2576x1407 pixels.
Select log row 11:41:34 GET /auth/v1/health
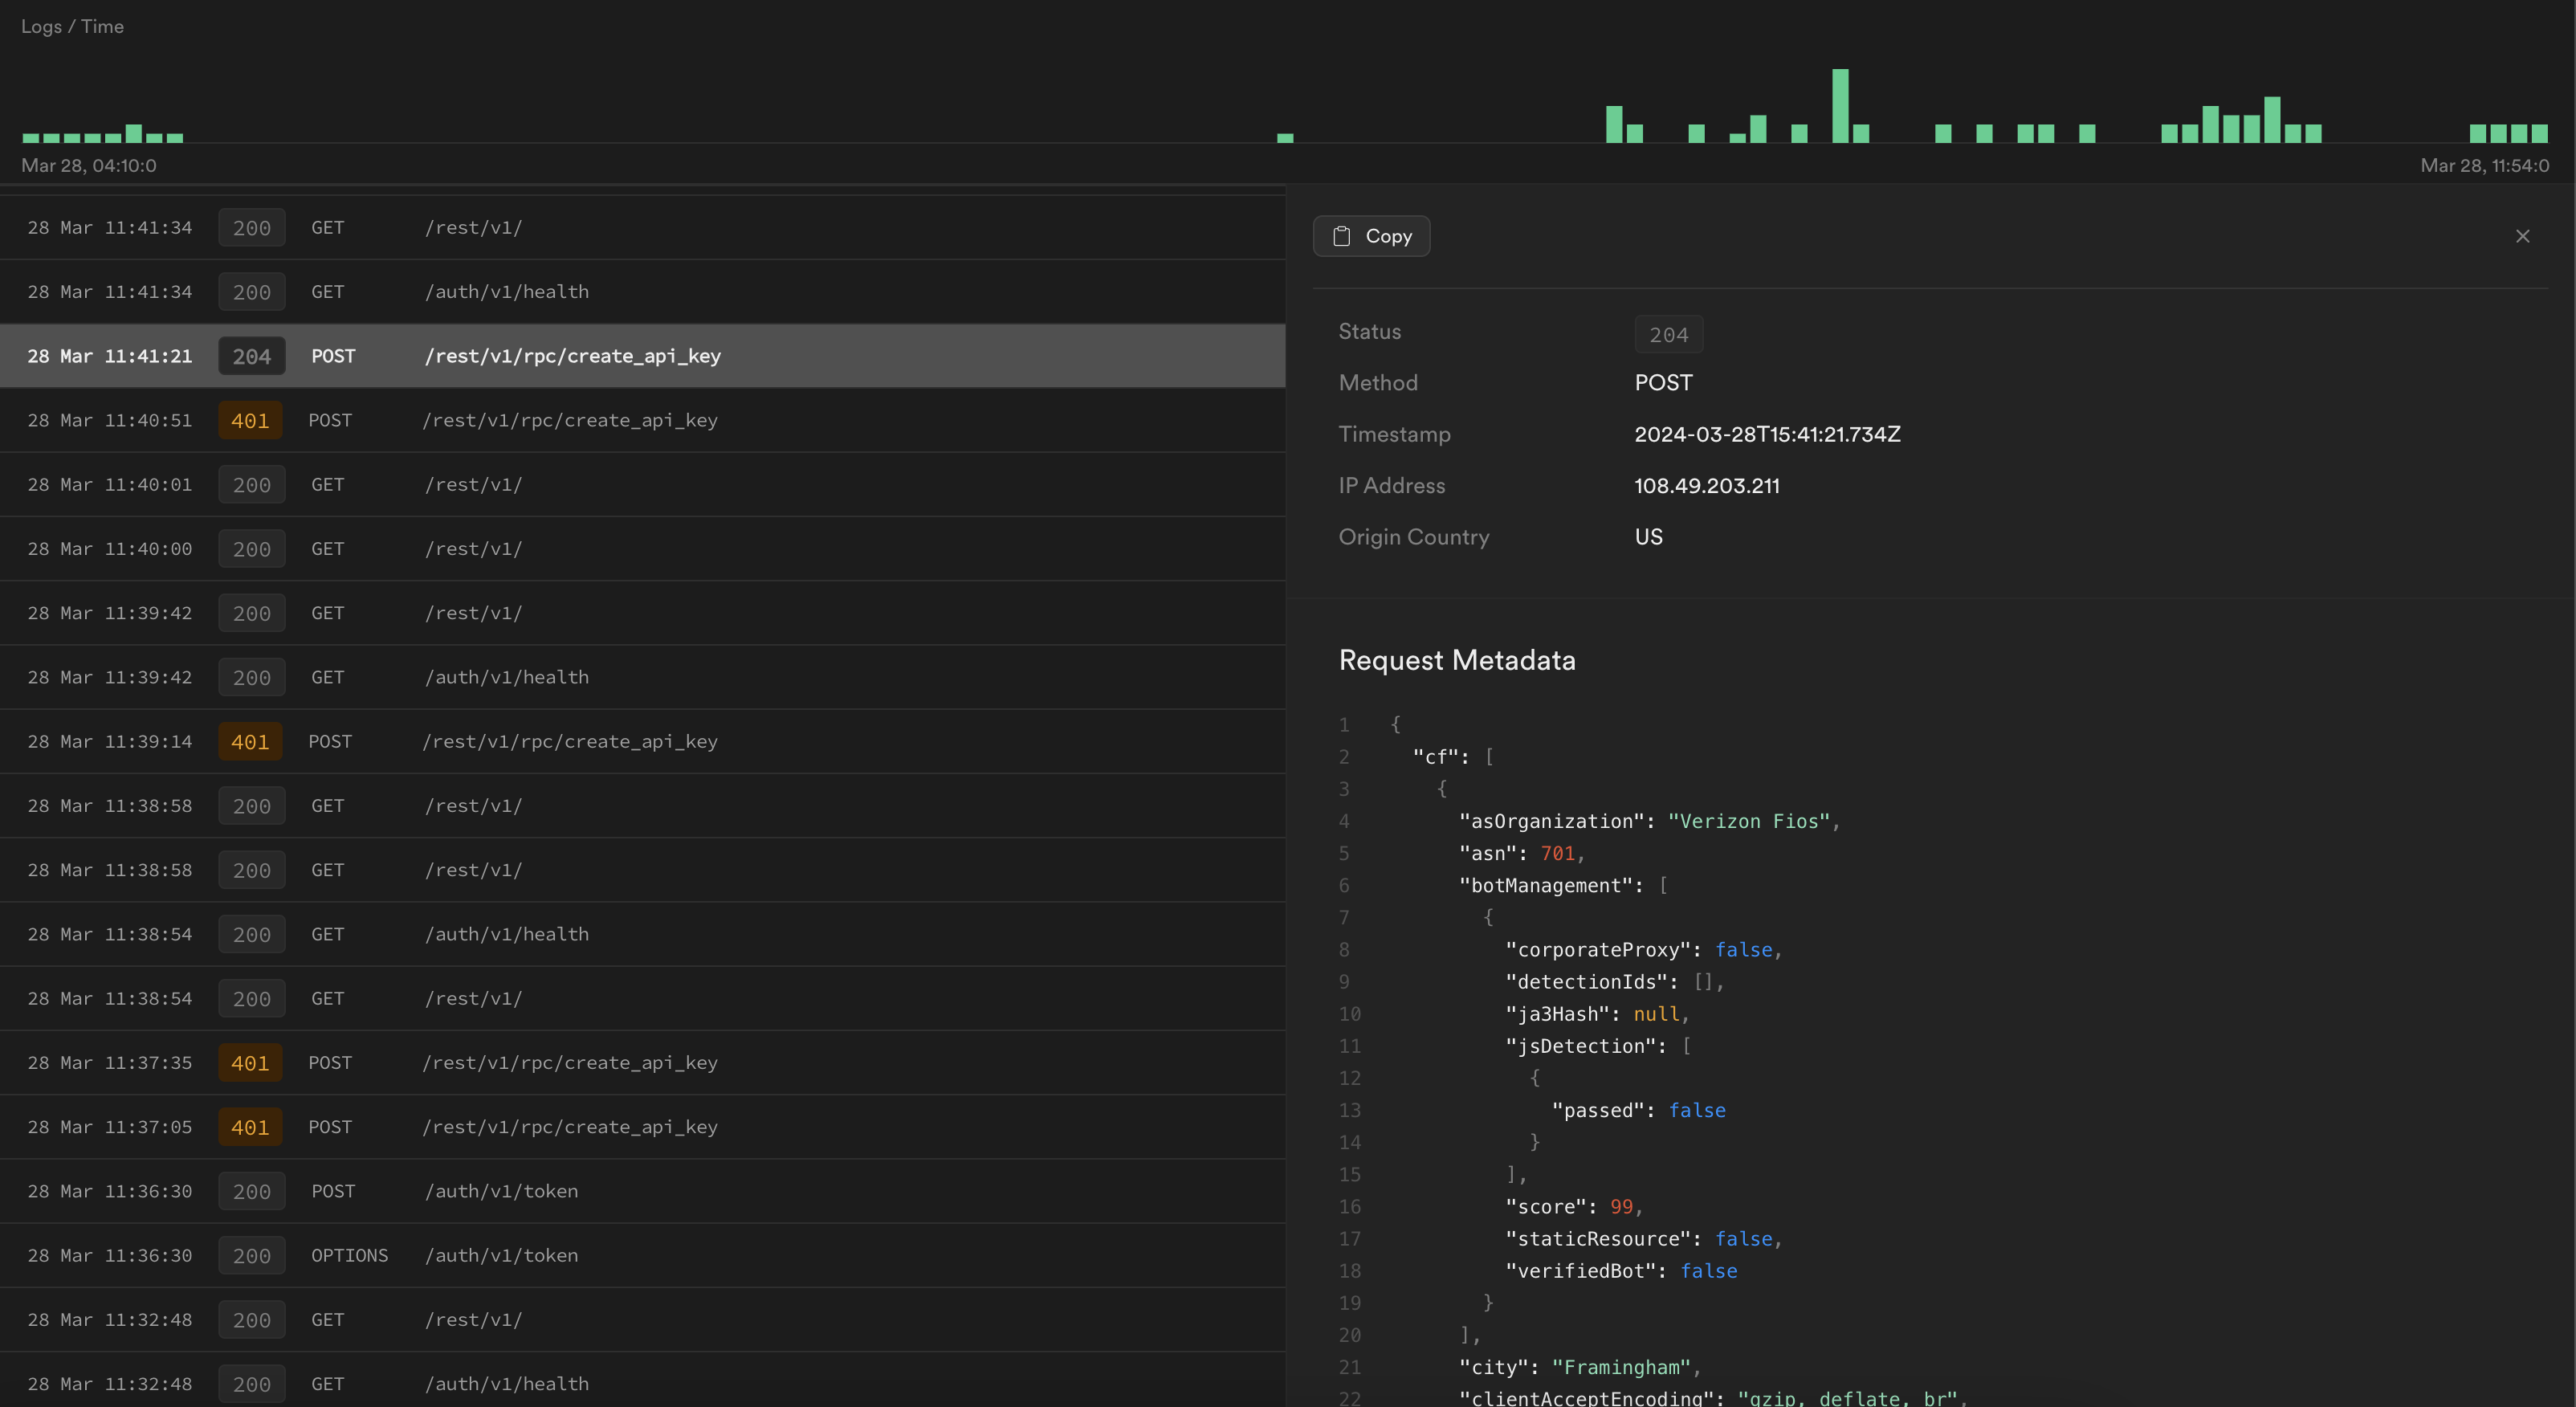point(642,292)
